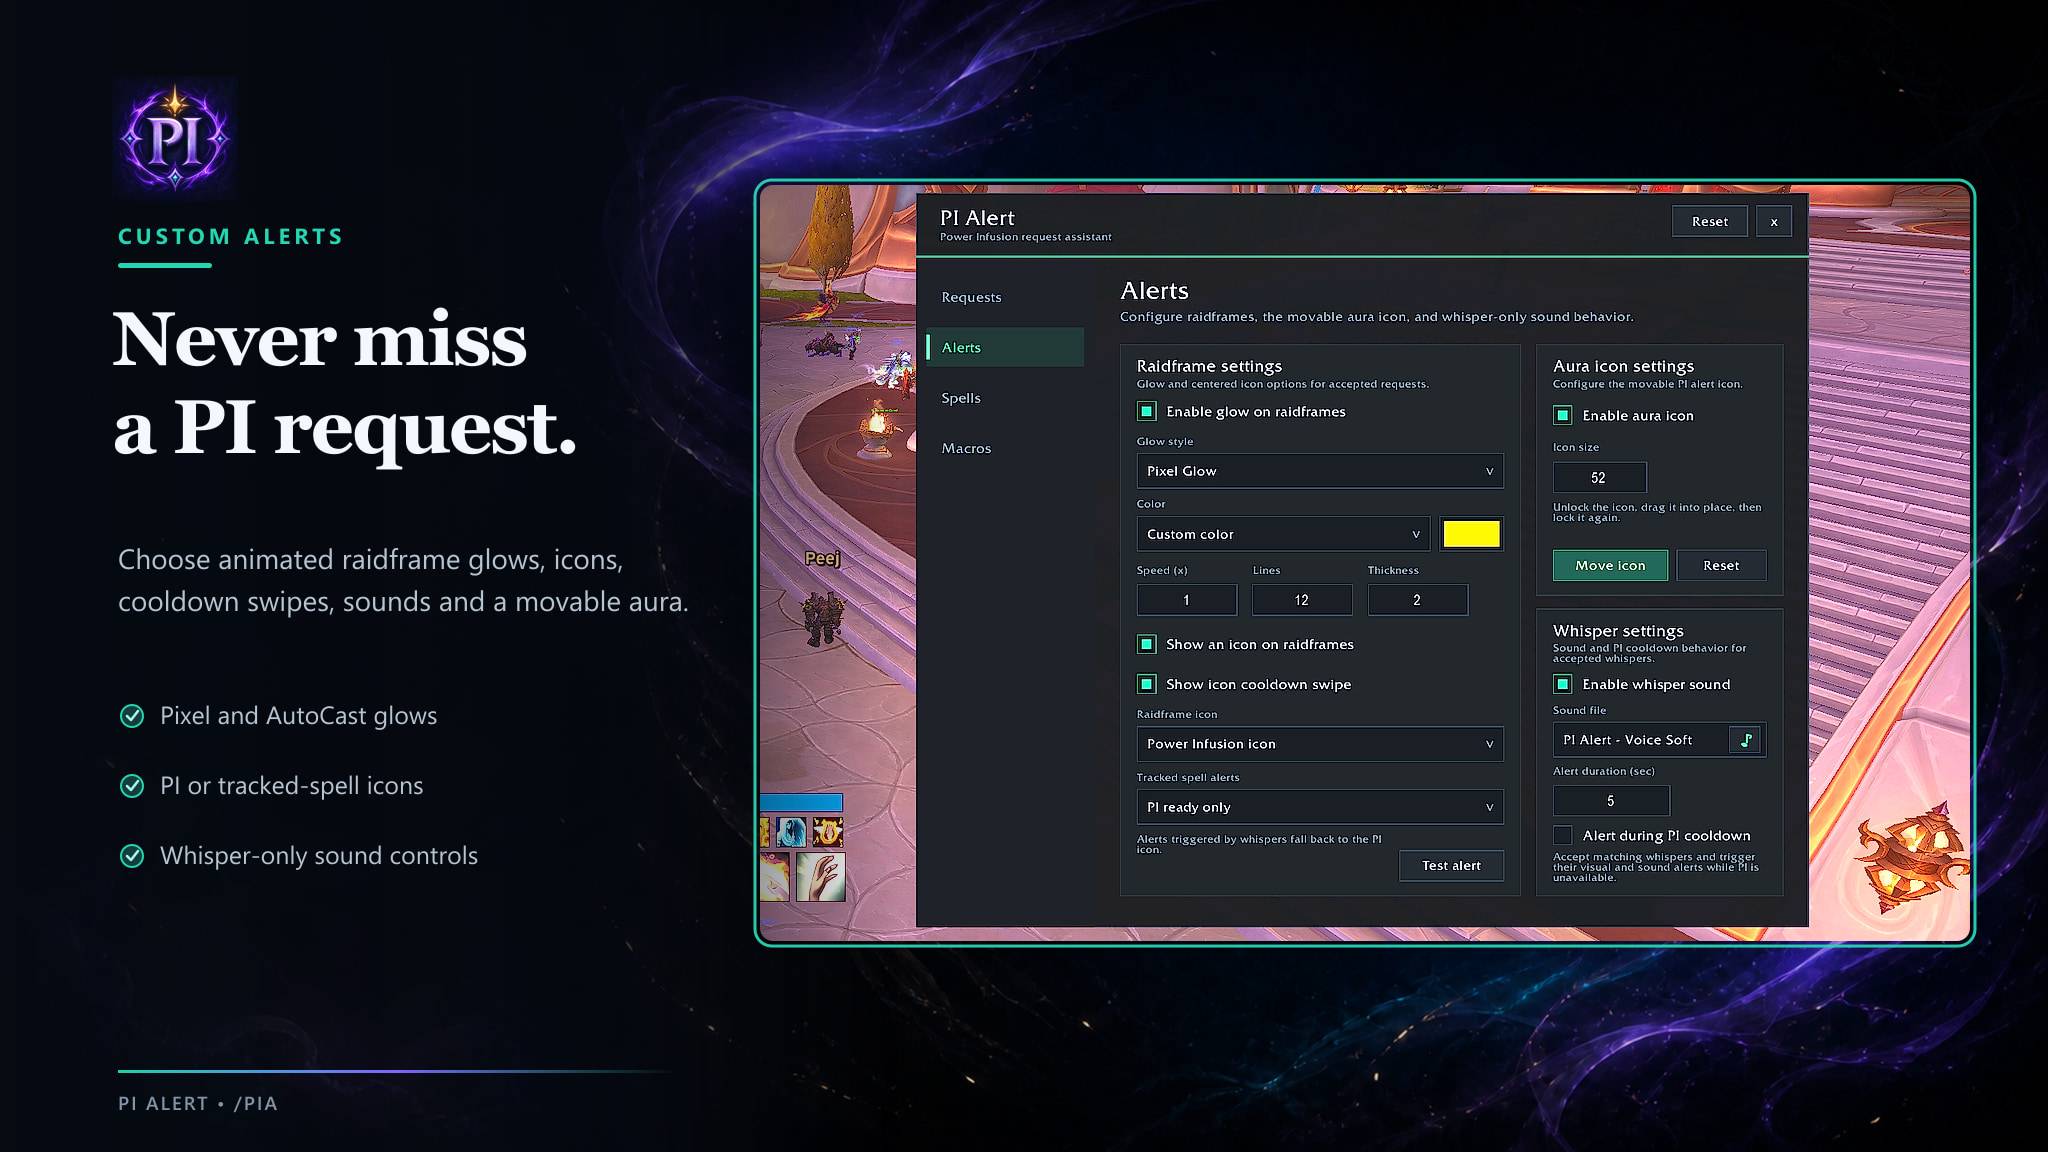Image resolution: width=2048 pixels, height=1152 pixels.
Task: Click the Icon size field showing 52
Action: click(1599, 477)
